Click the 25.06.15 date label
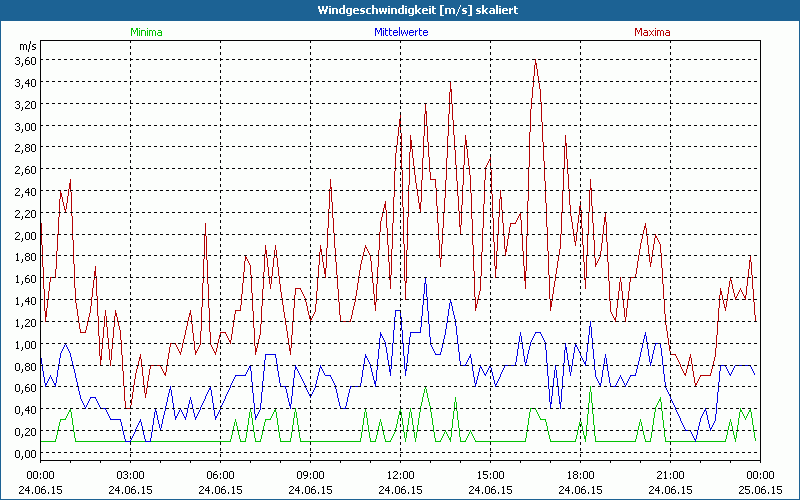The image size is (800, 500). (x=760, y=491)
